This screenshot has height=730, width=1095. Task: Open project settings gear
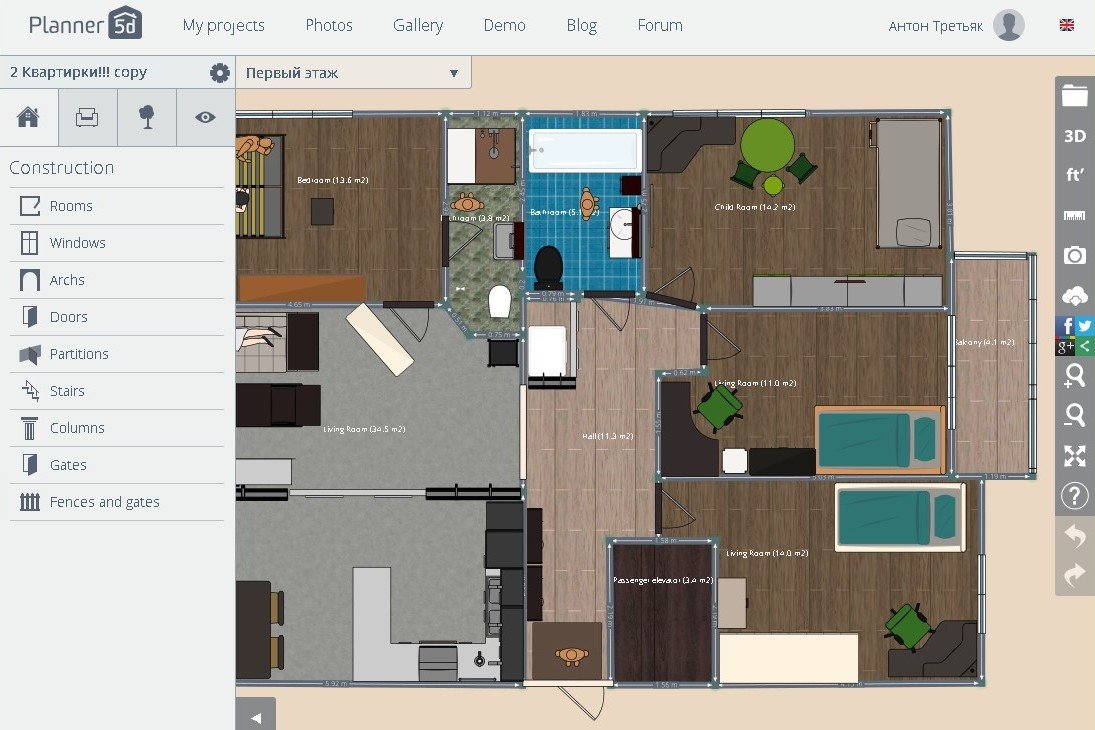click(219, 73)
